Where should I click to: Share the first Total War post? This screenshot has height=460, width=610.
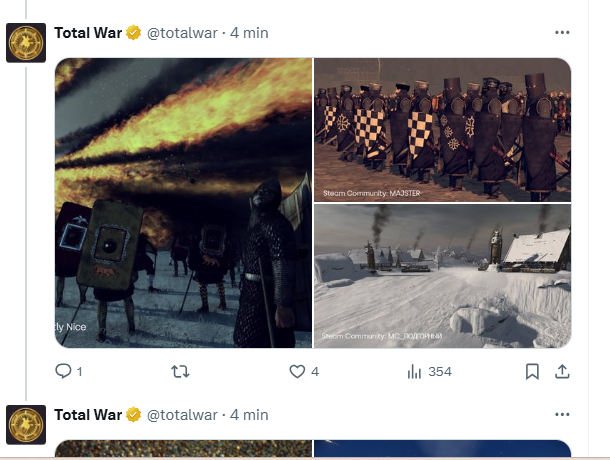click(x=562, y=371)
